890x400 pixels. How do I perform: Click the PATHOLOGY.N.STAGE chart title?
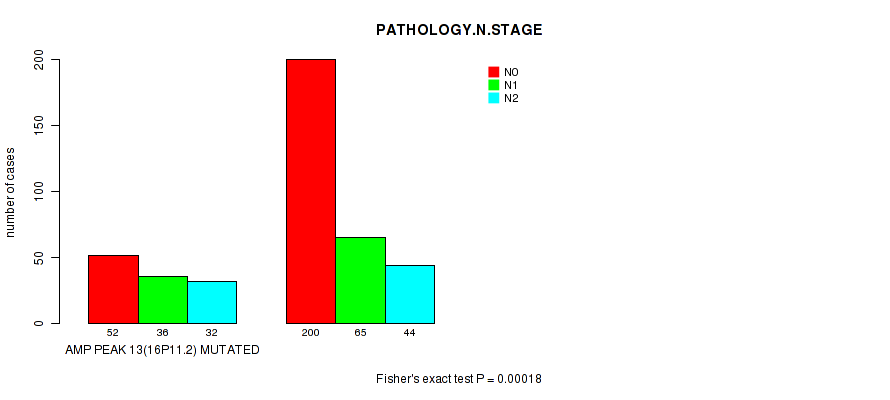point(459,30)
